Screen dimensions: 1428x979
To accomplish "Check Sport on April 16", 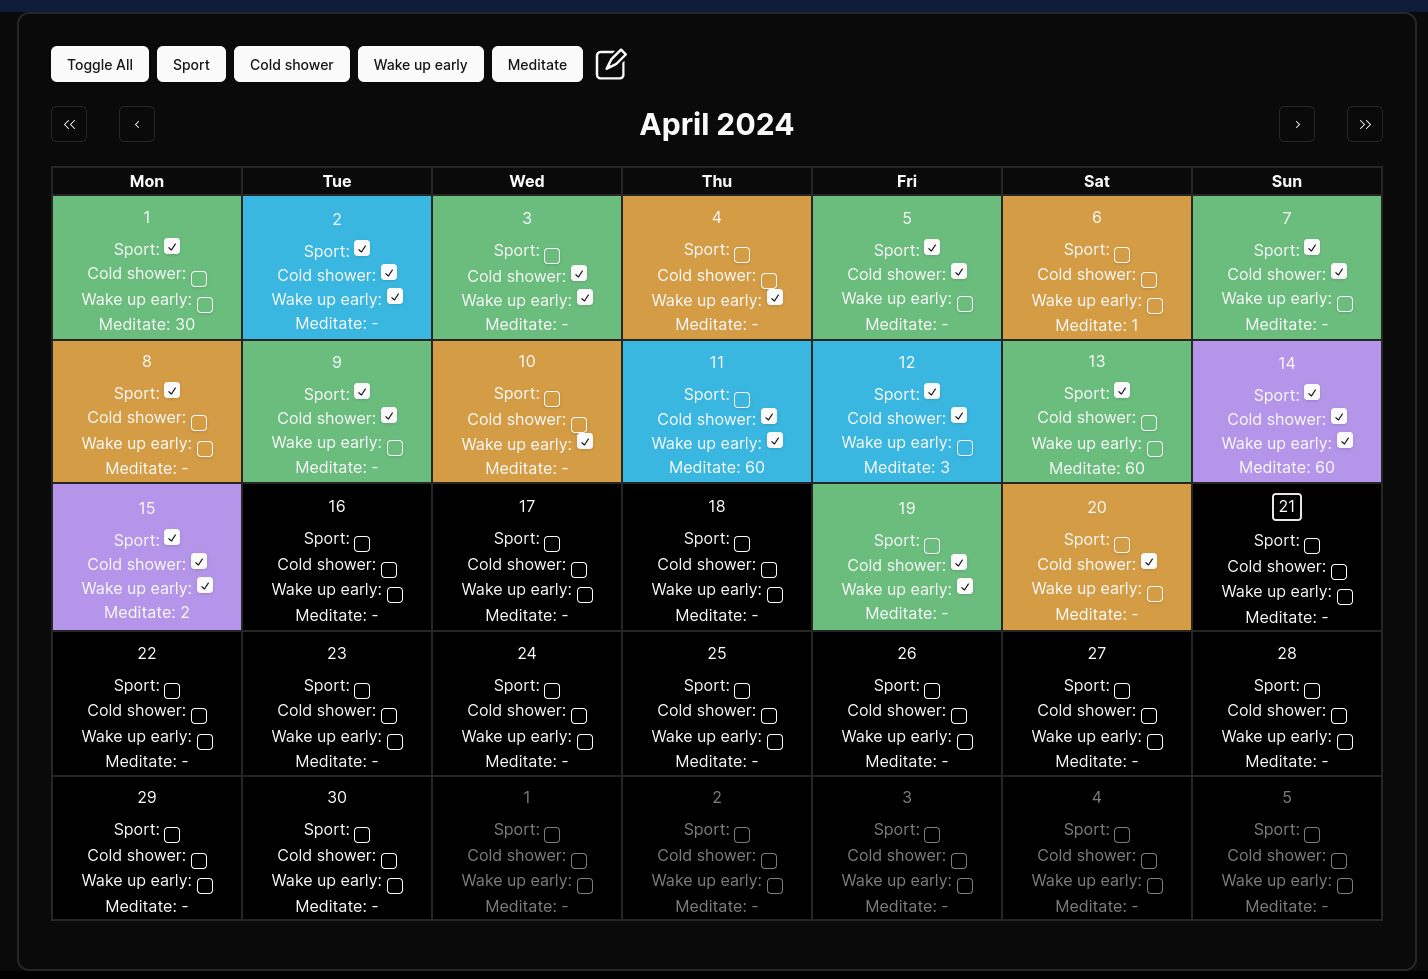I will click(x=362, y=544).
